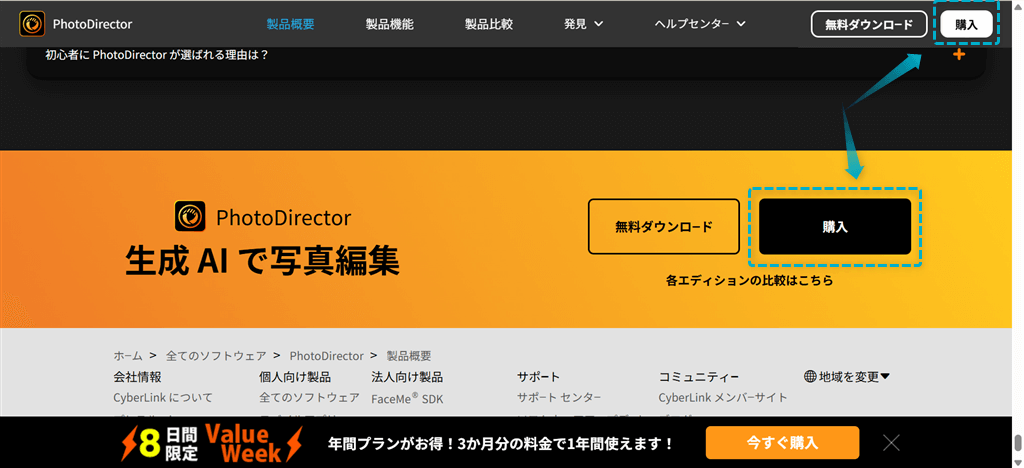Image resolution: width=1024 pixels, height=468 pixels.
Task: Click the page vertical scrollbar thumb
Action: coord(1018,443)
